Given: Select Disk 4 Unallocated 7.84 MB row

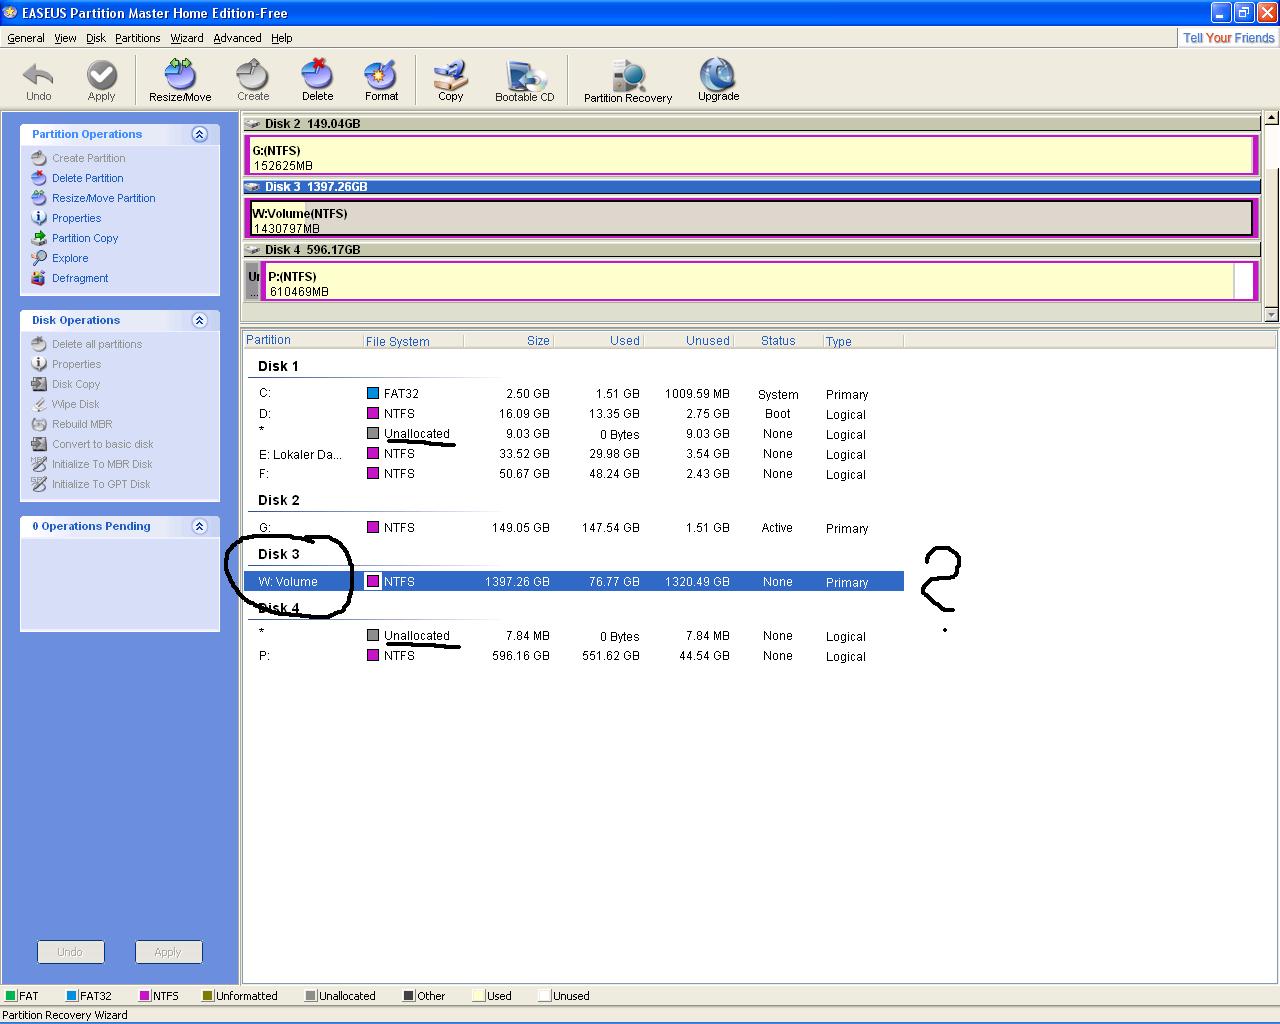Looking at the screenshot, I should (574, 636).
